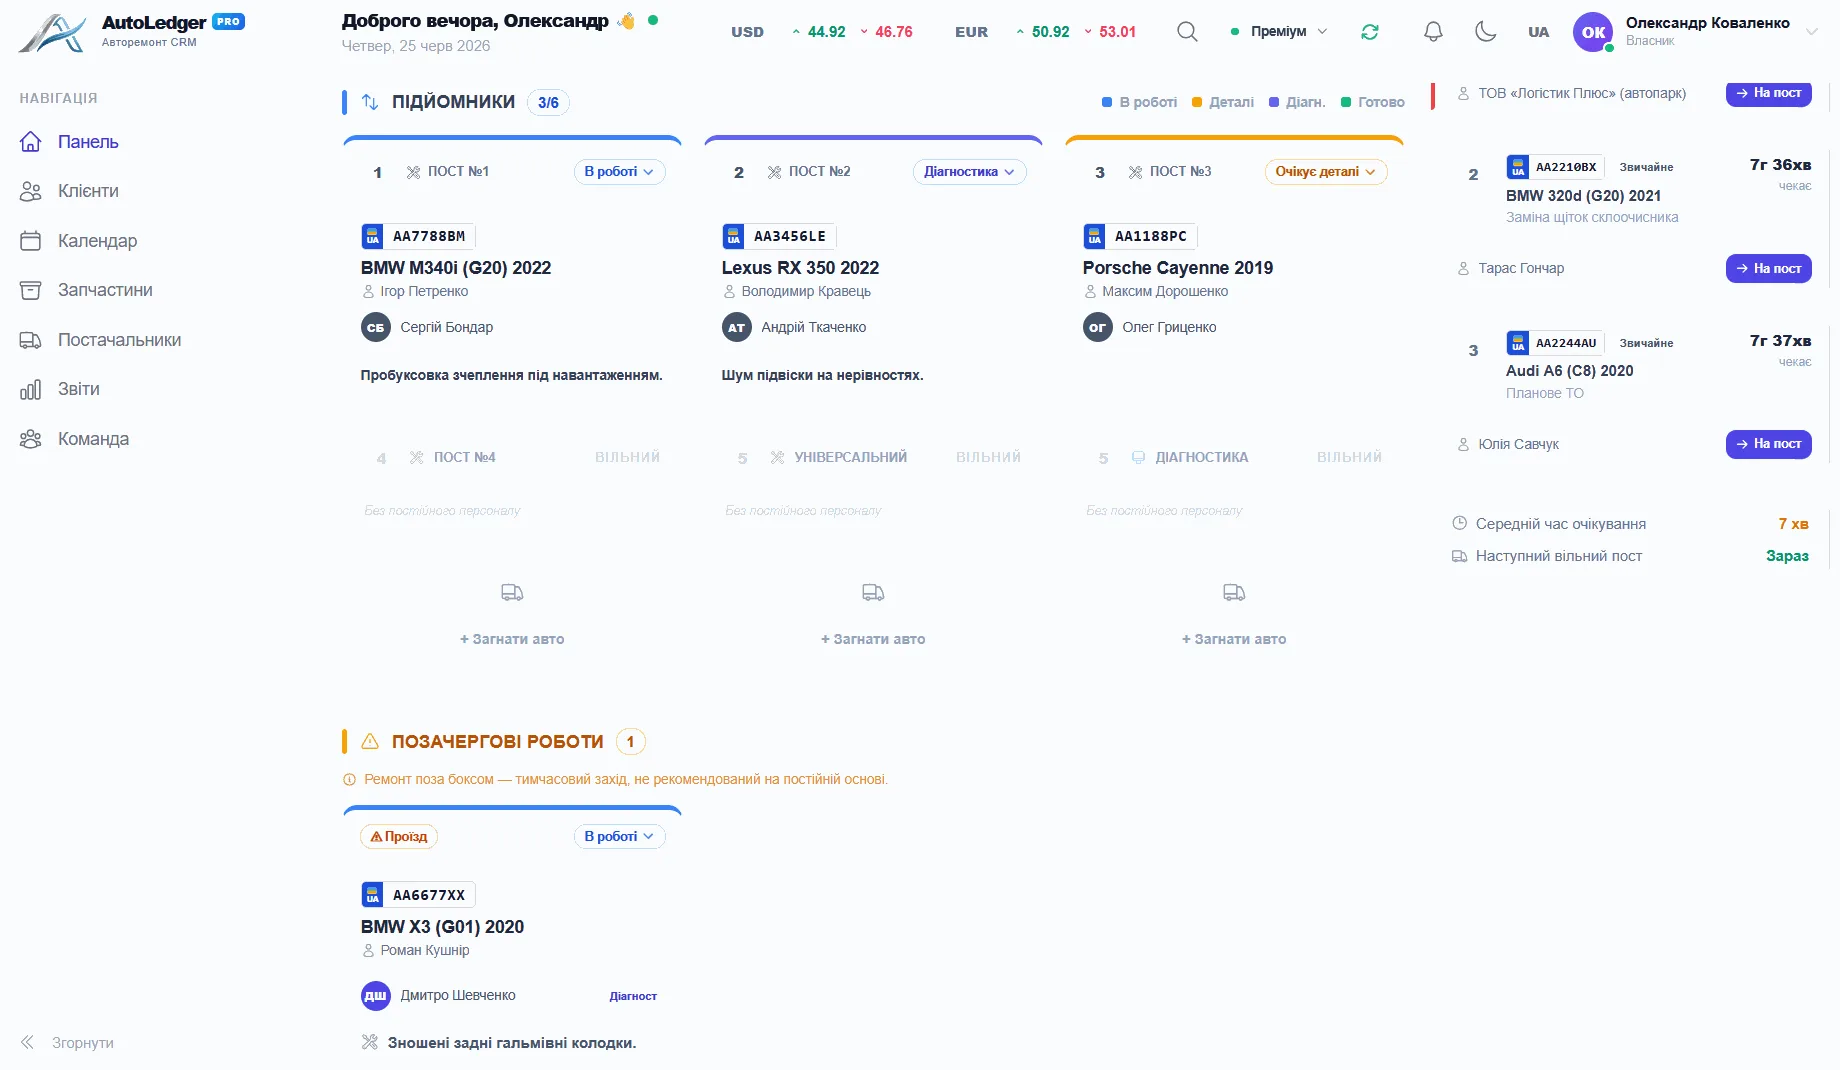Click the wrench icon of ПОСТ №1
The width and height of the screenshot is (1840, 1070).
tap(413, 172)
